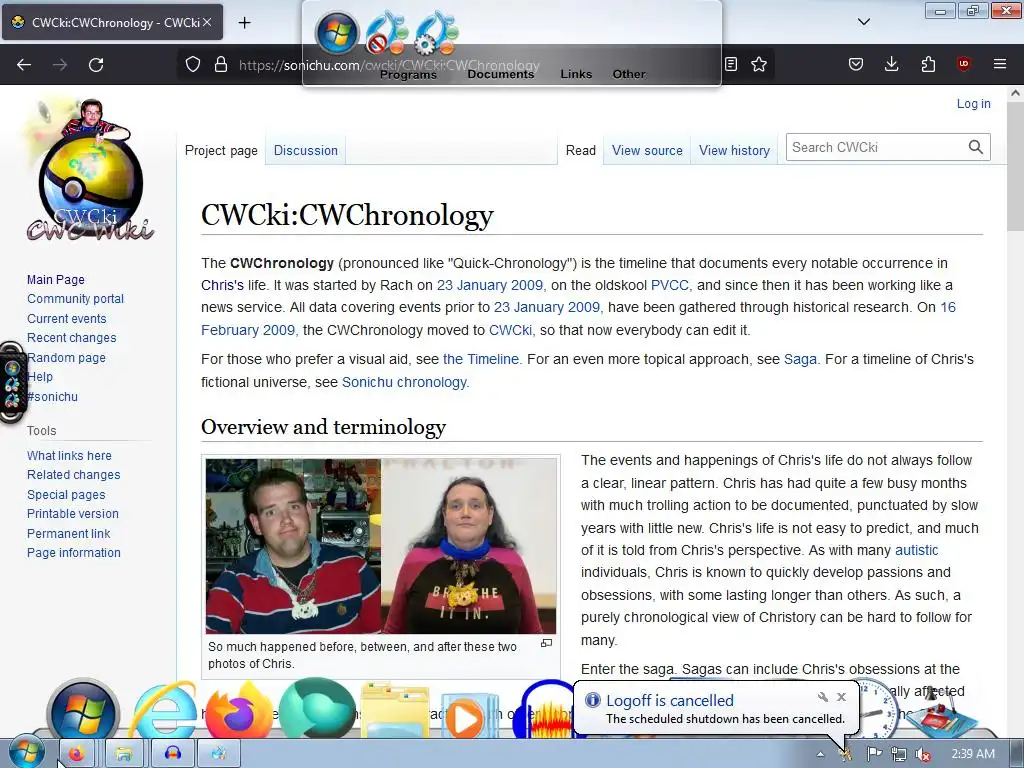Expand the list all tabs chevron
1024x768 pixels.
pyautogui.click(x=864, y=22)
